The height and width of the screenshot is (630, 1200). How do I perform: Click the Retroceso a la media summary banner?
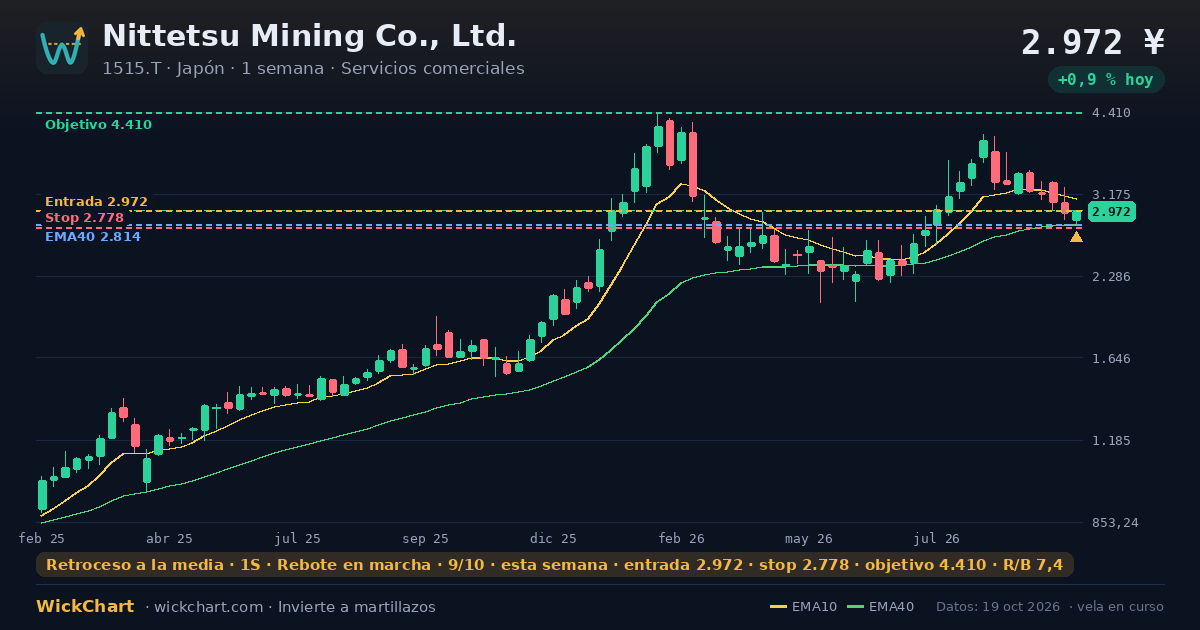(x=555, y=565)
